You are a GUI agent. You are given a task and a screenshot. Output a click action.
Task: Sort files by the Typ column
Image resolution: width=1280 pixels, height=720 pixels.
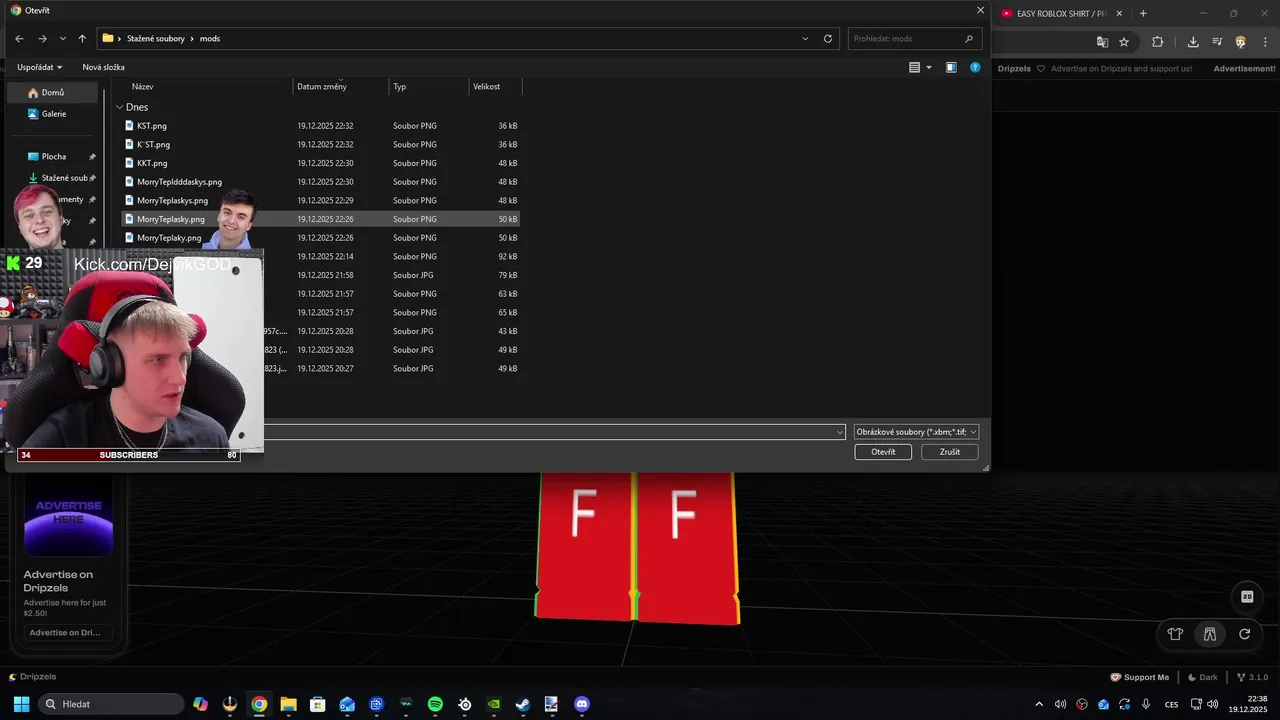[x=429, y=87]
